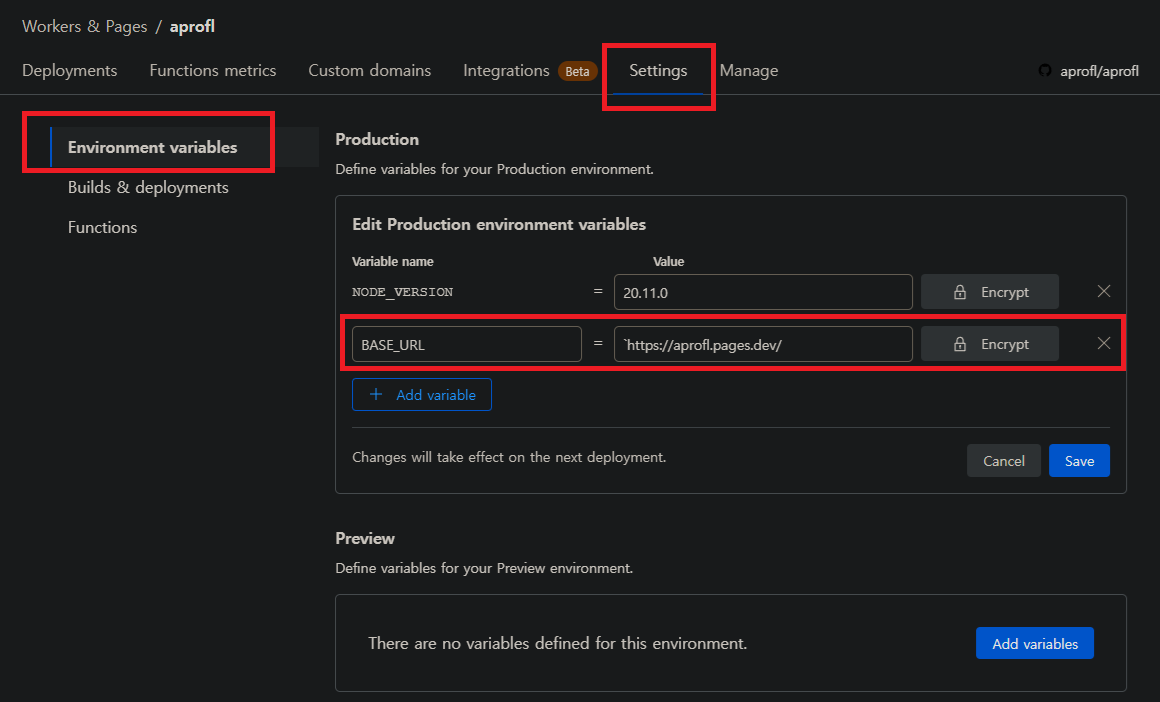Open the Functions settings section
Screen dimensions: 1160x702
(102, 227)
